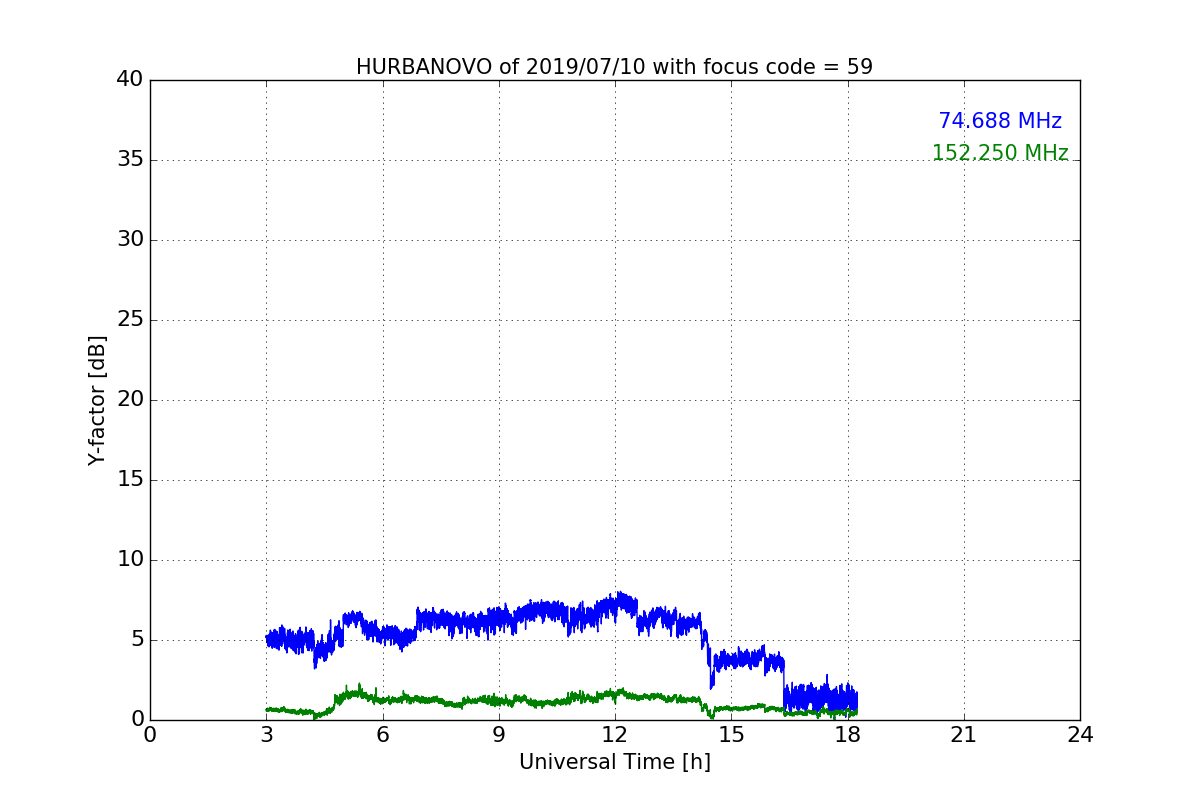Click y-axis tick label 30
This screenshot has width=1200, height=800.
(130, 240)
